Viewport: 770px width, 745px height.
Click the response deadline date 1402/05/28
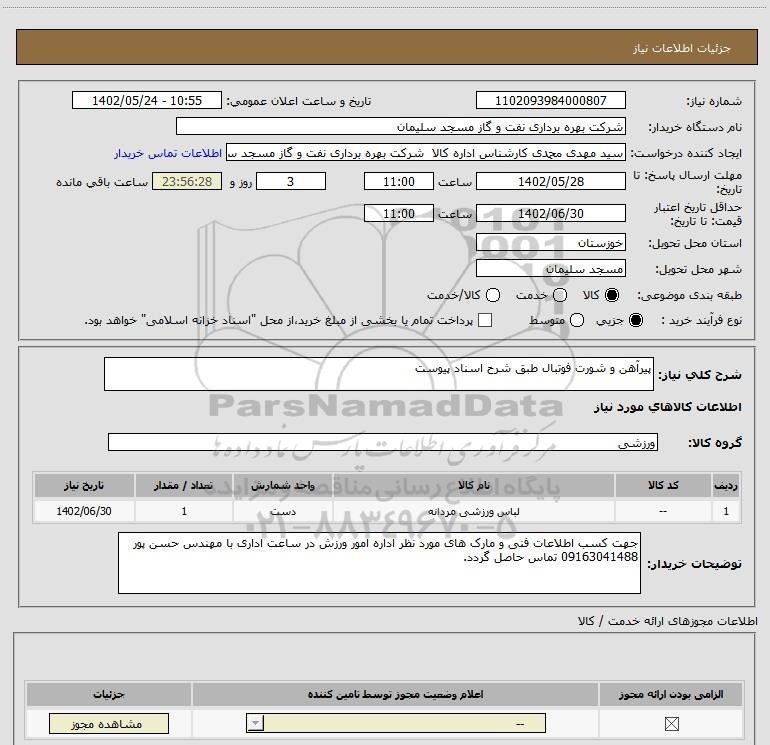tap(550, 181)
